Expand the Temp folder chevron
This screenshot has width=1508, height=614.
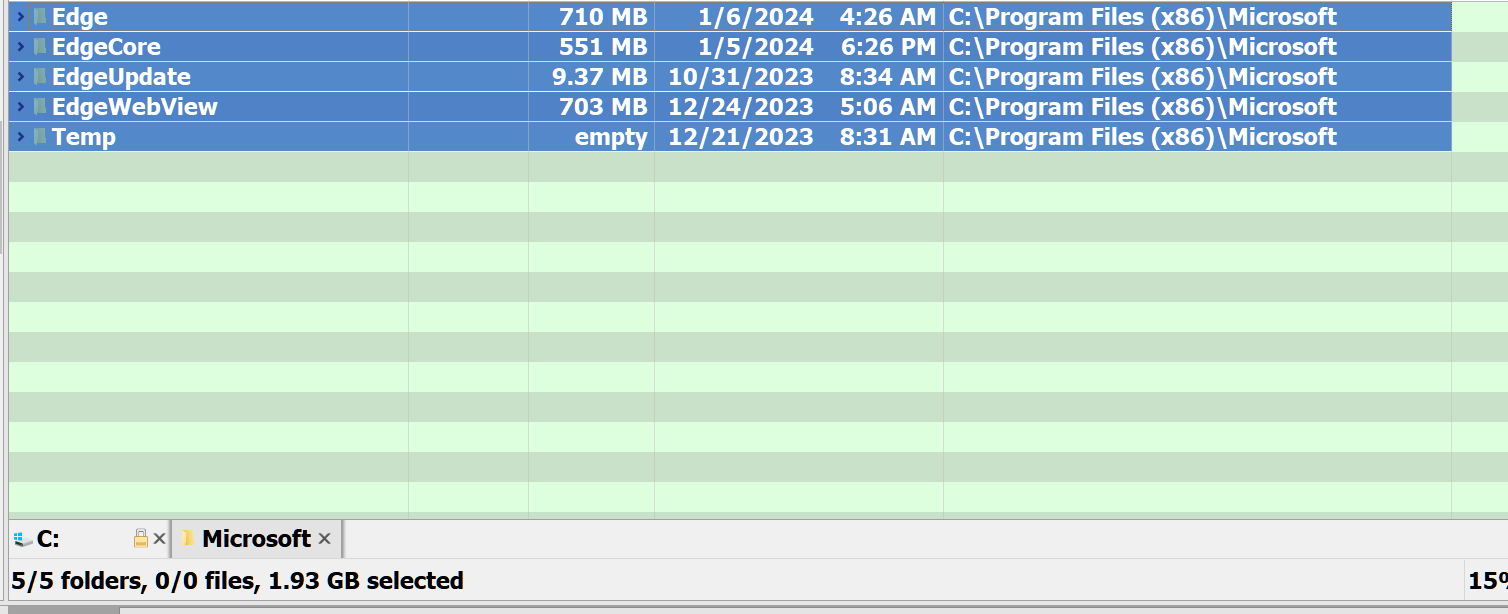[x=21, y=137]
